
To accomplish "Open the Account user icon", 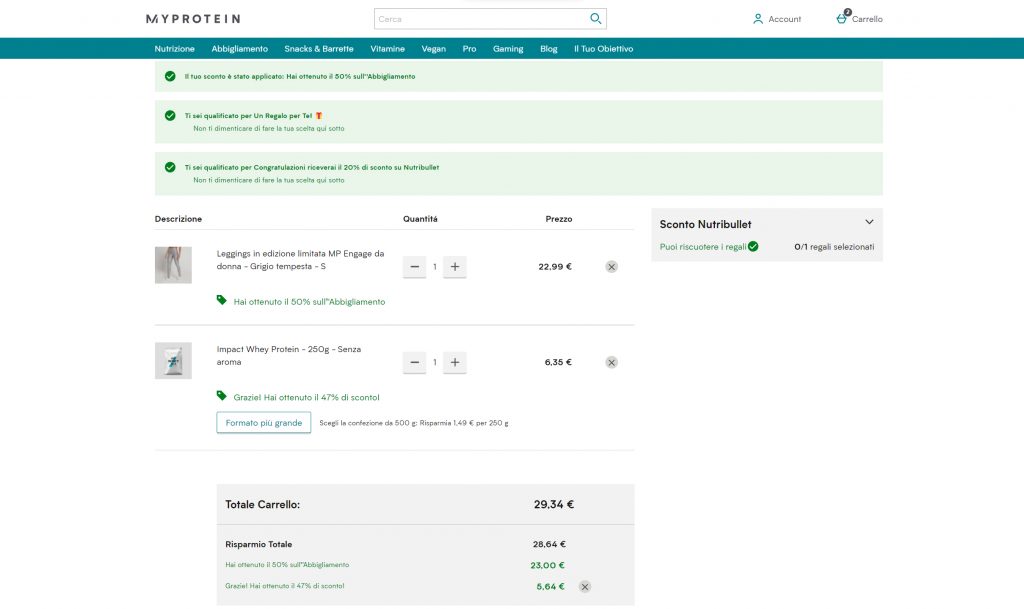I will 758,19.
